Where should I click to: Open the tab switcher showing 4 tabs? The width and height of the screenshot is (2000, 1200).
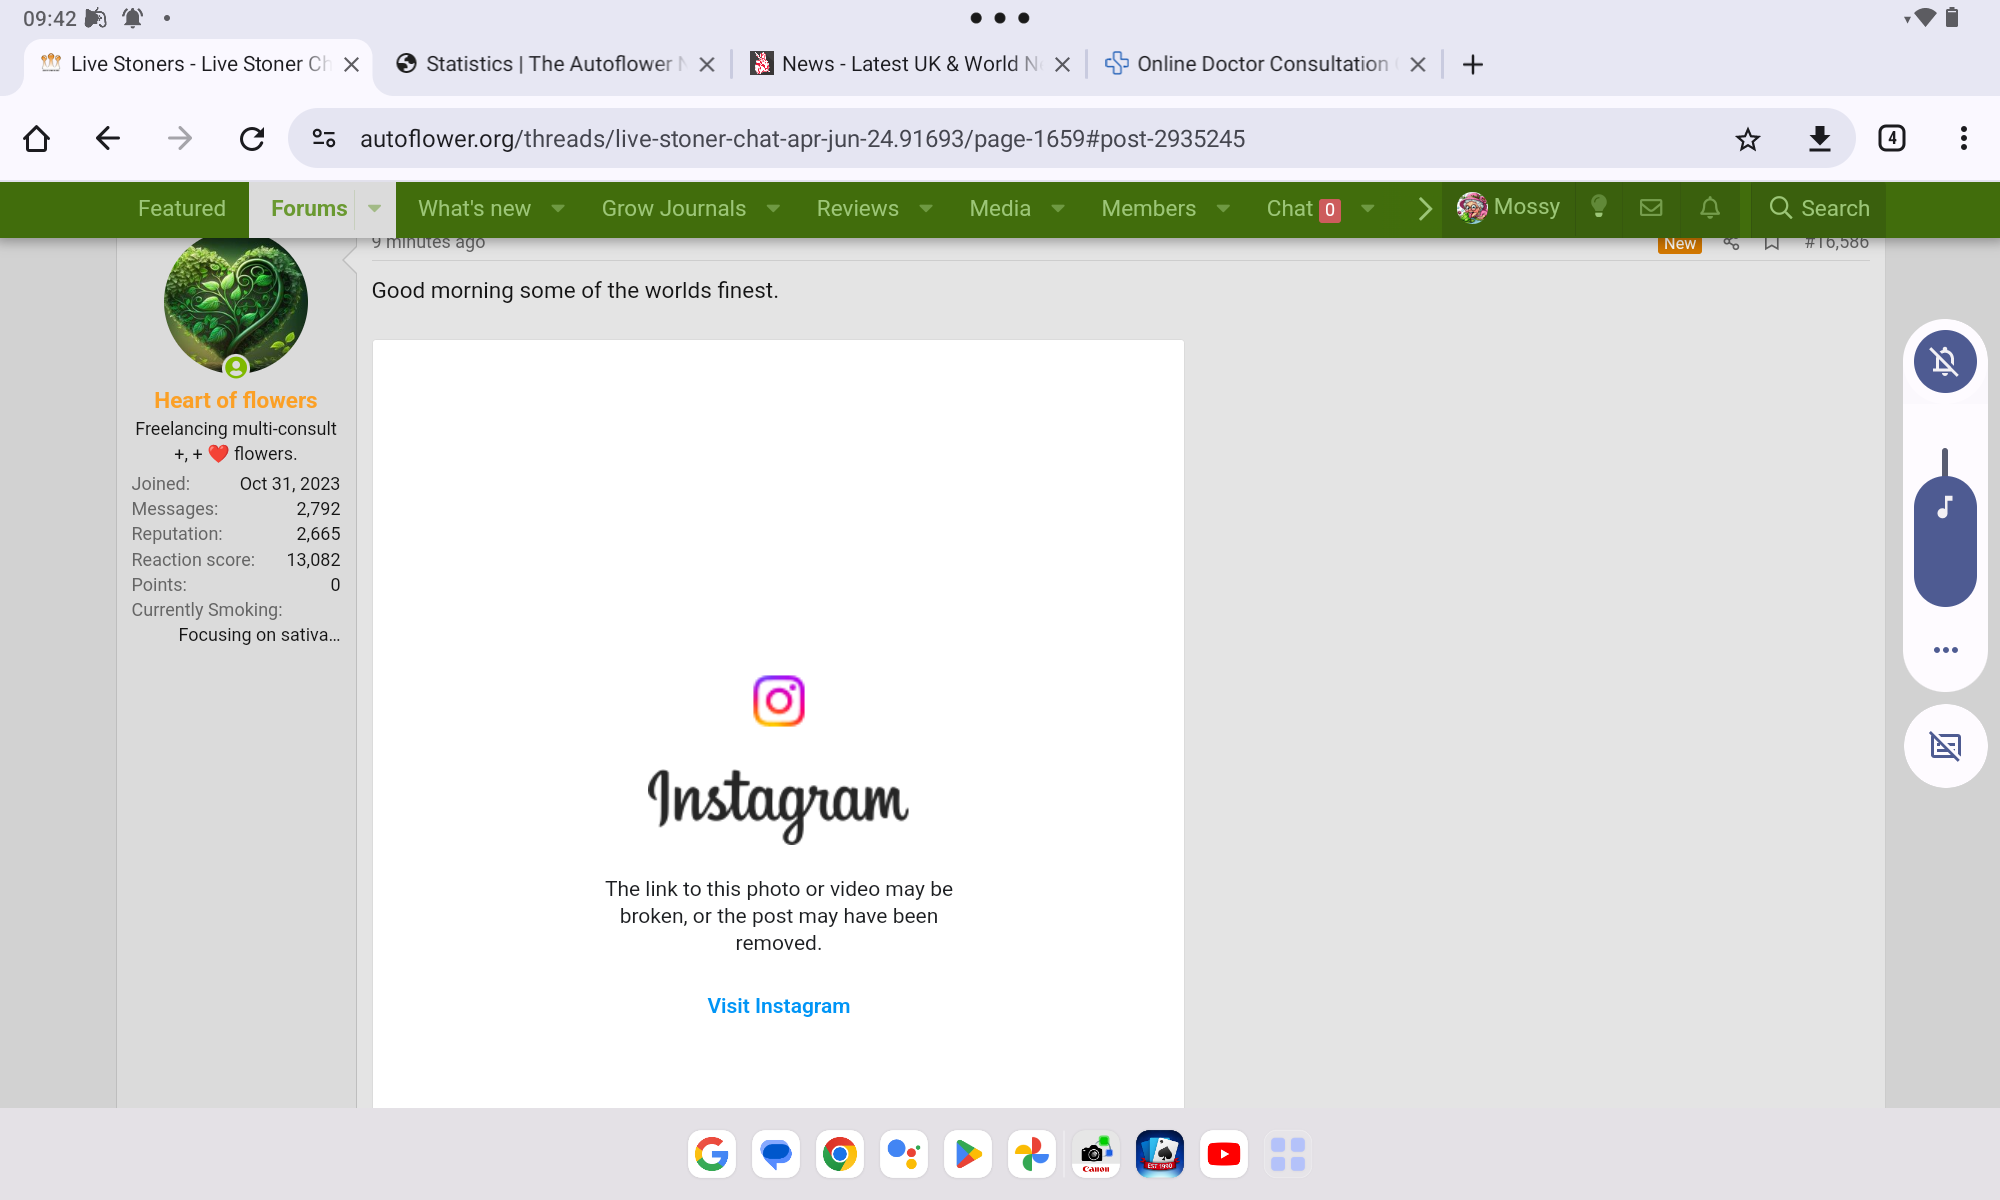1892,138
